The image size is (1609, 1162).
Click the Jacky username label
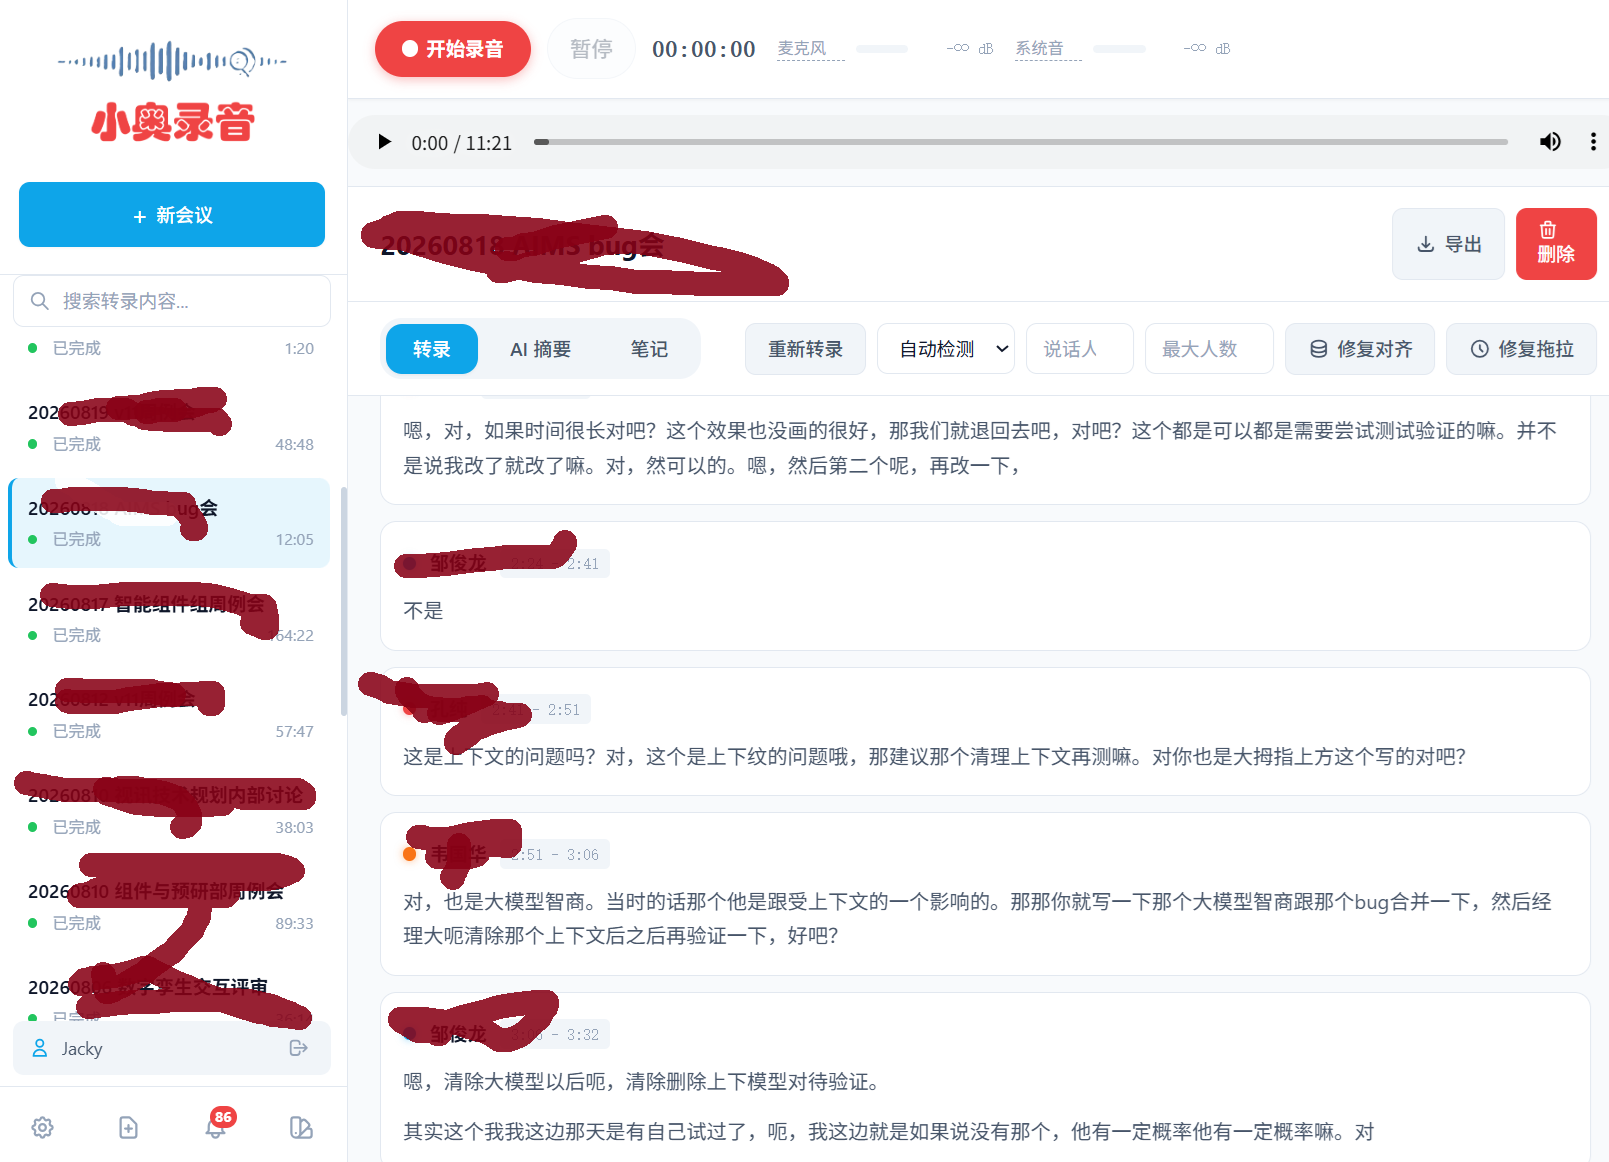[82, 1048]
